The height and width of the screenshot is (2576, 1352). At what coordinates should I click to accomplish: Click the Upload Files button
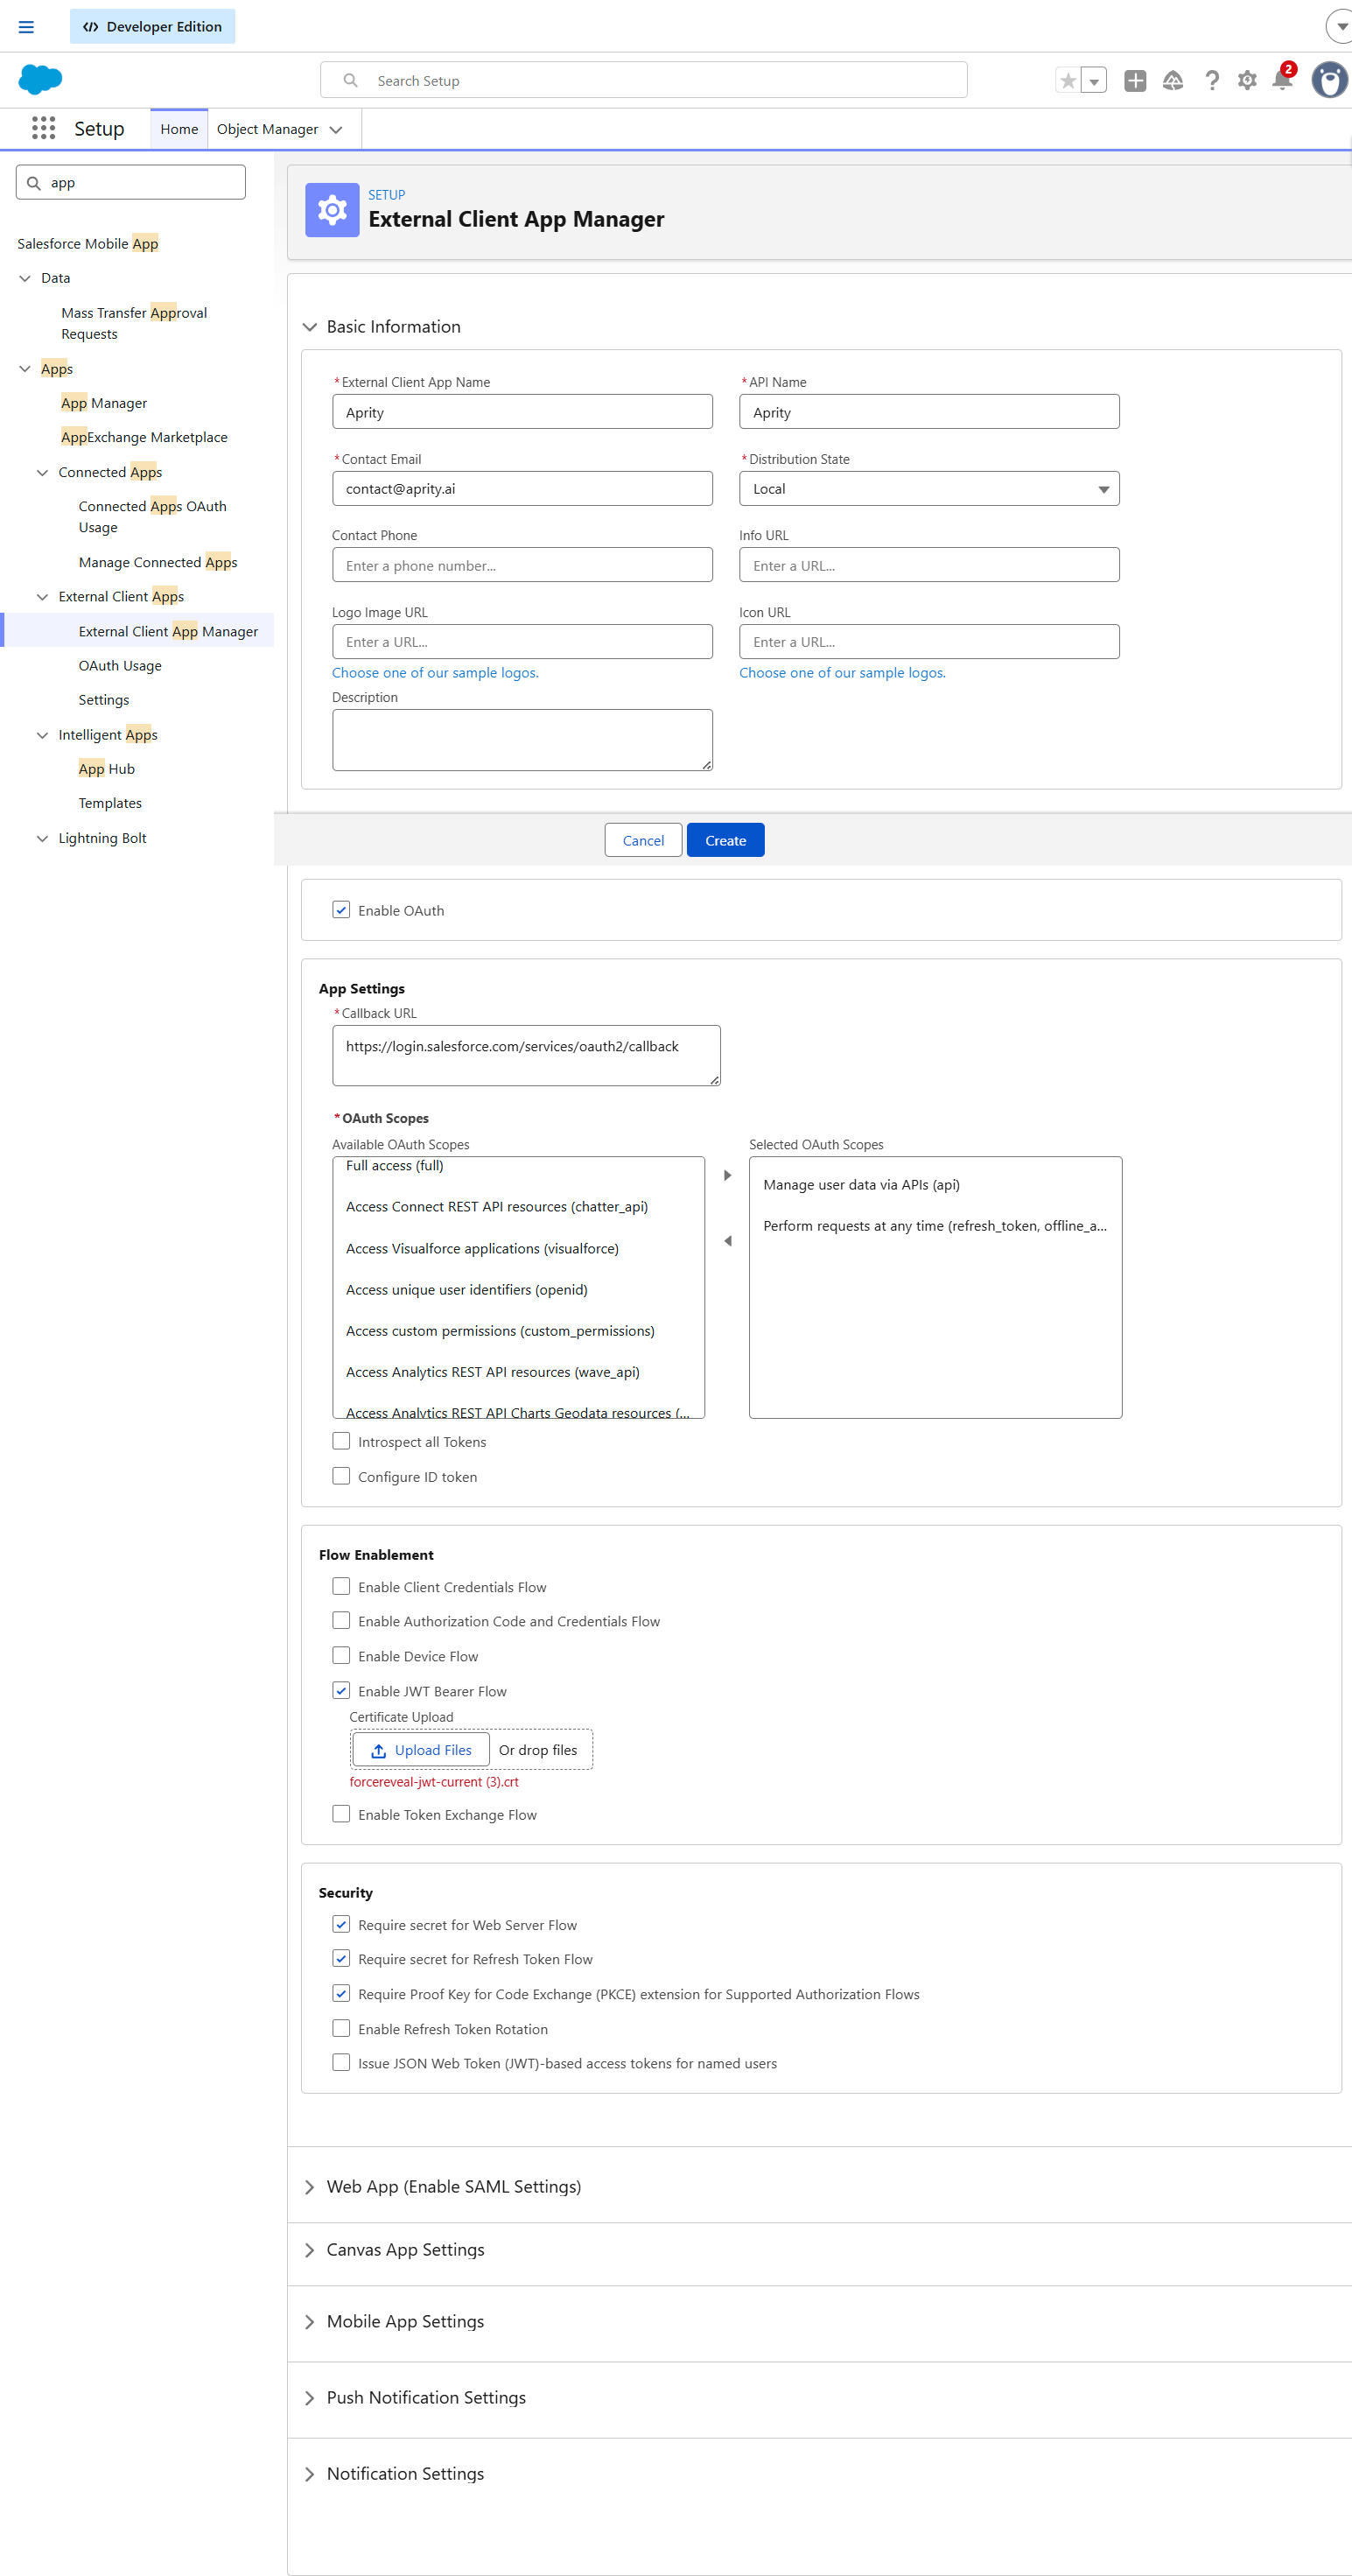[421, 1751]
